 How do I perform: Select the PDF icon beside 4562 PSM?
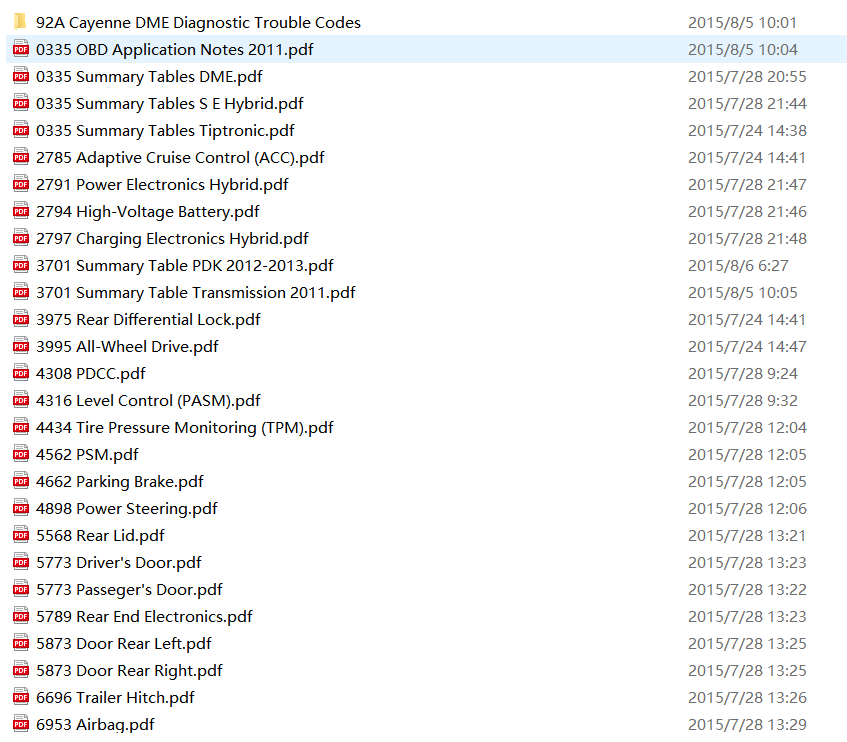tap(21, 454)
